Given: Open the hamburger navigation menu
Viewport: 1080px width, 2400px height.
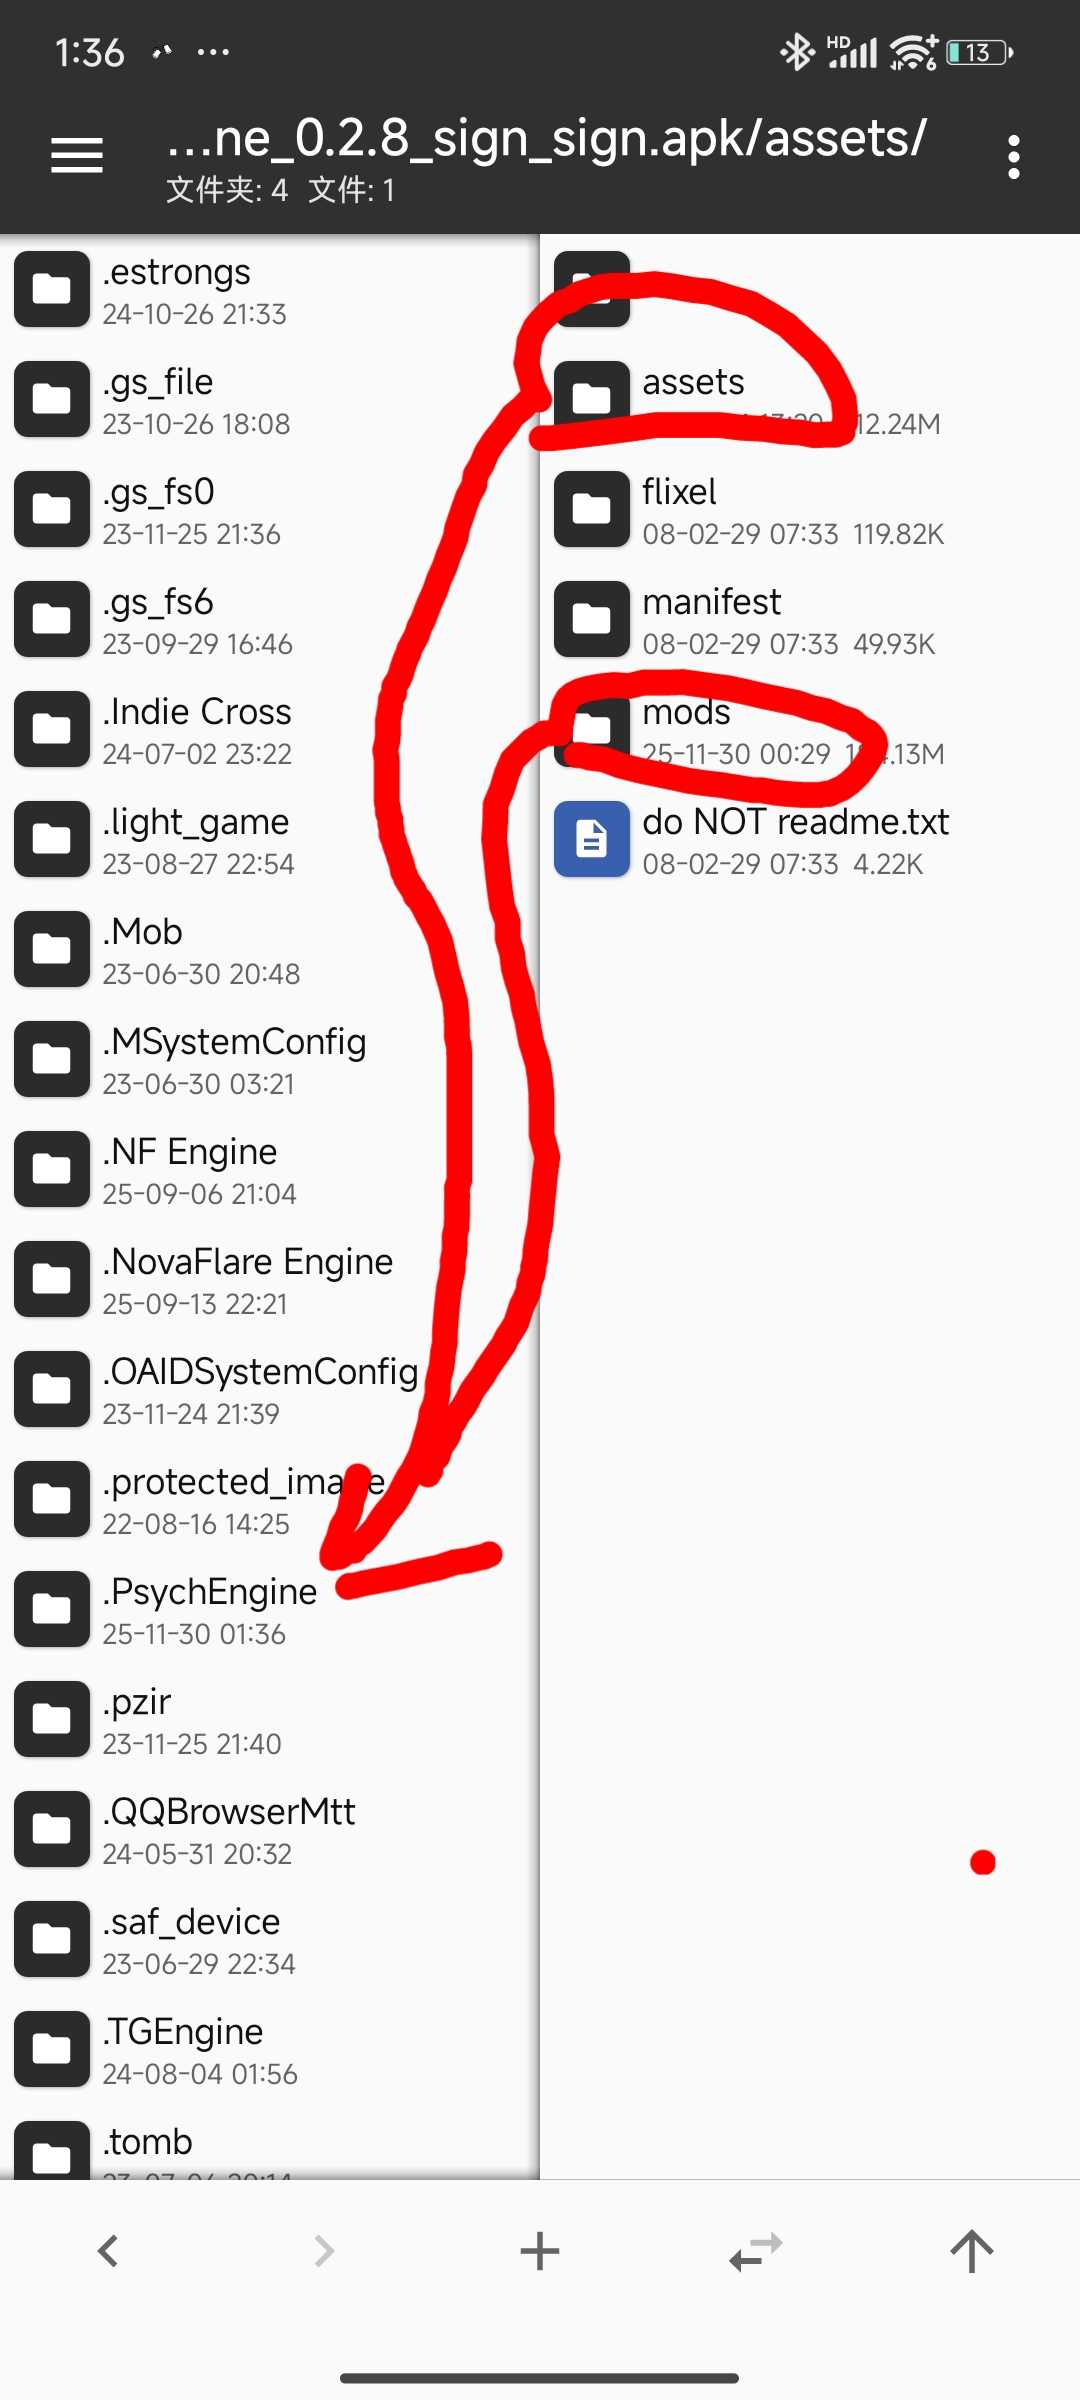Looking at the screenshot, I should pos(77,156).
